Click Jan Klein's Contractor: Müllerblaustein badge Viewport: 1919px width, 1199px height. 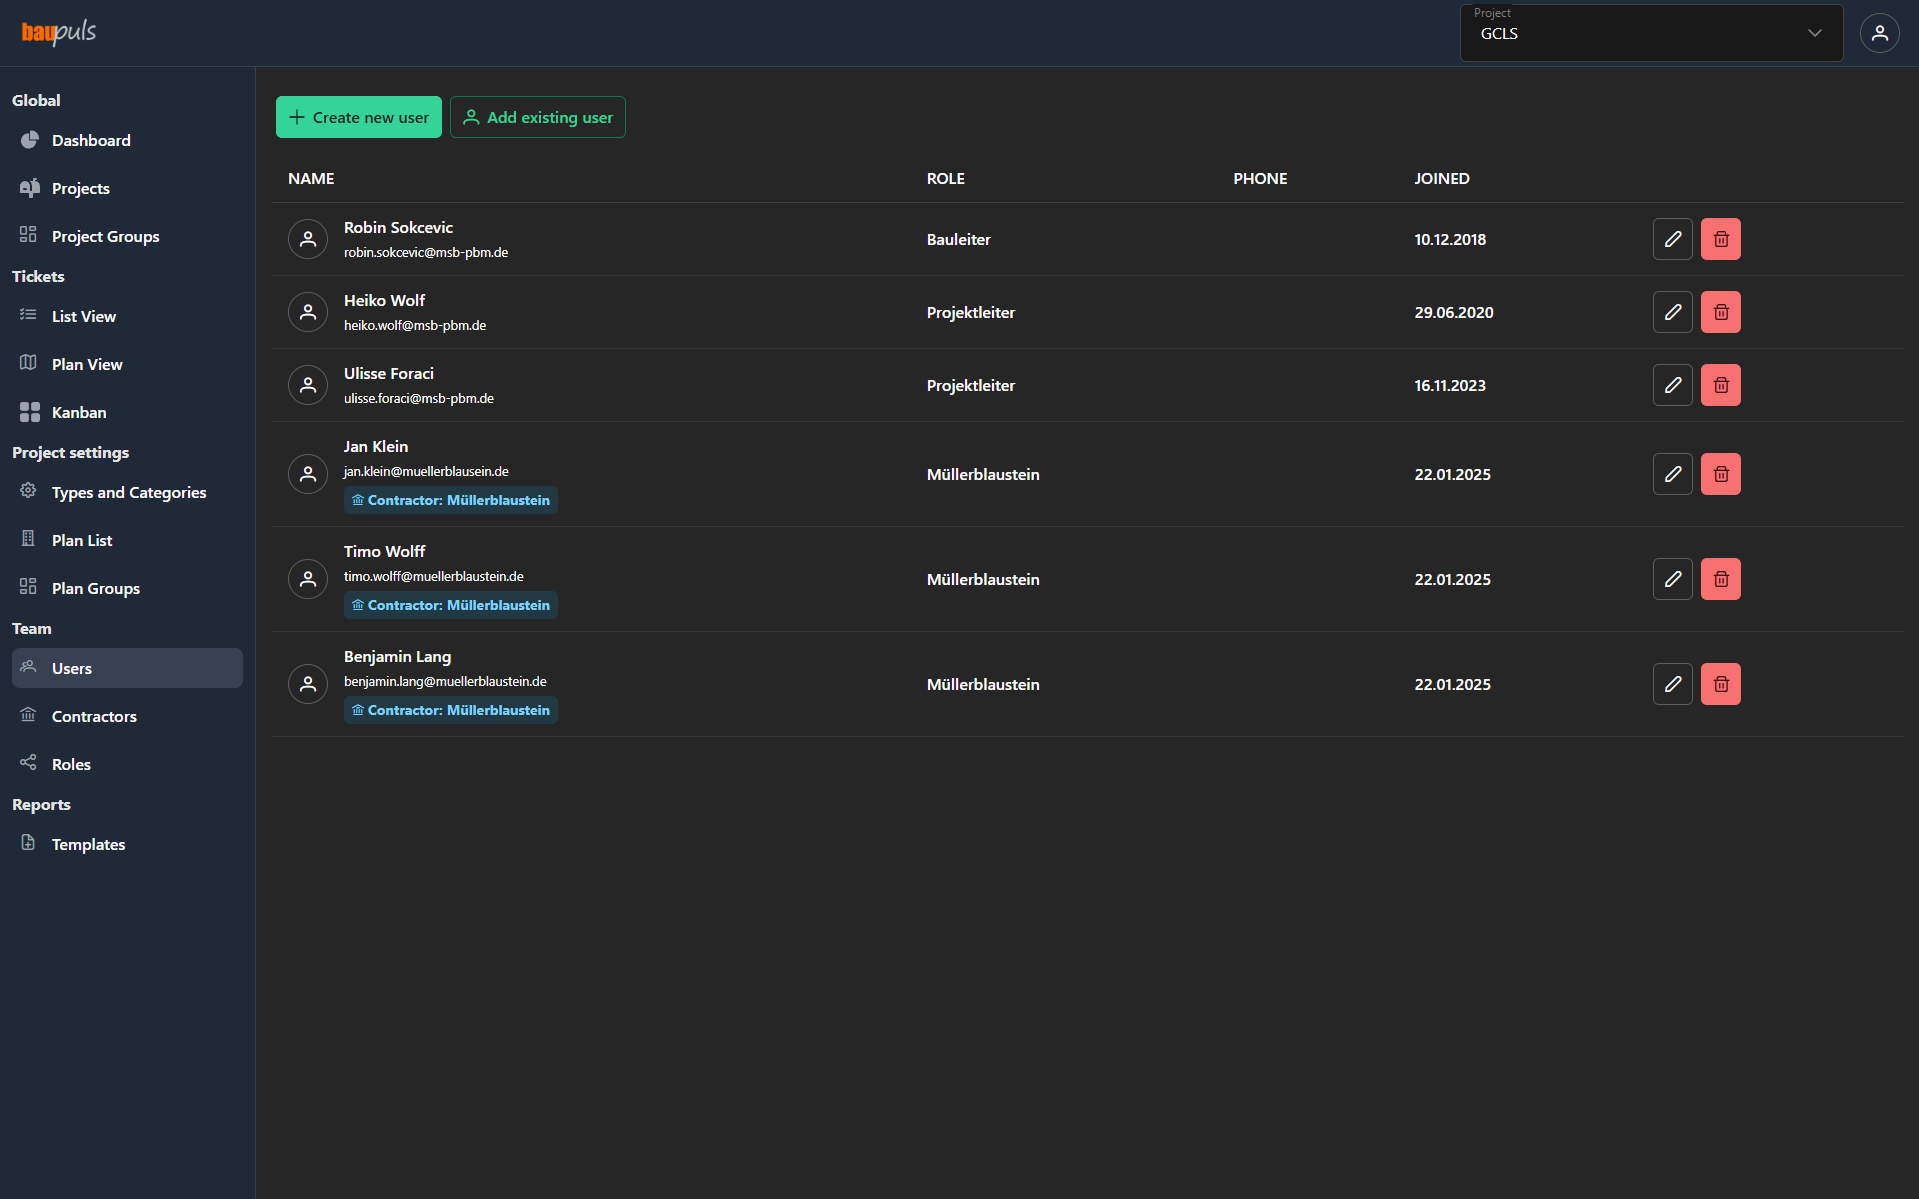pyautogui.click(x=451, y=500)
